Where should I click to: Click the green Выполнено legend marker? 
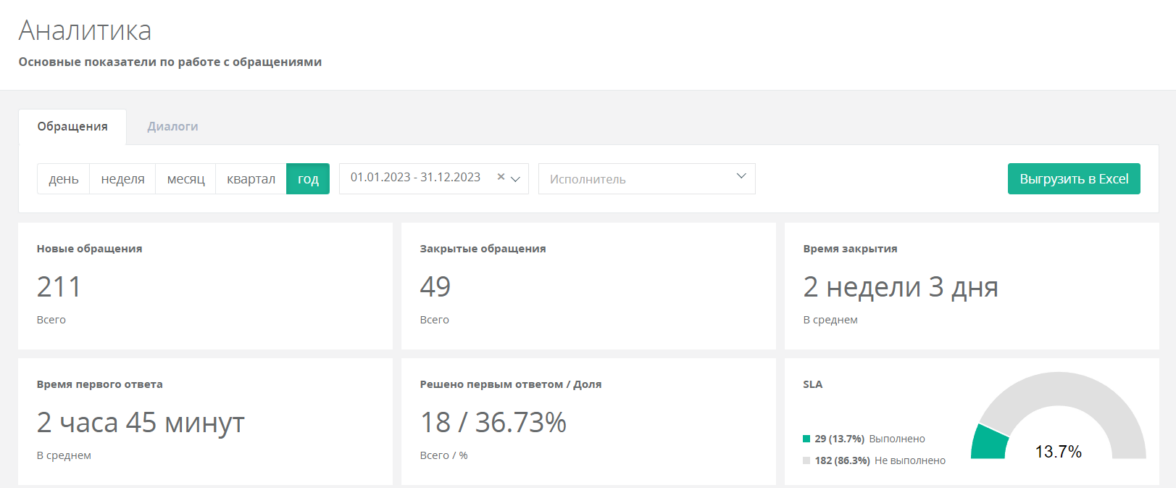(806, 439)
